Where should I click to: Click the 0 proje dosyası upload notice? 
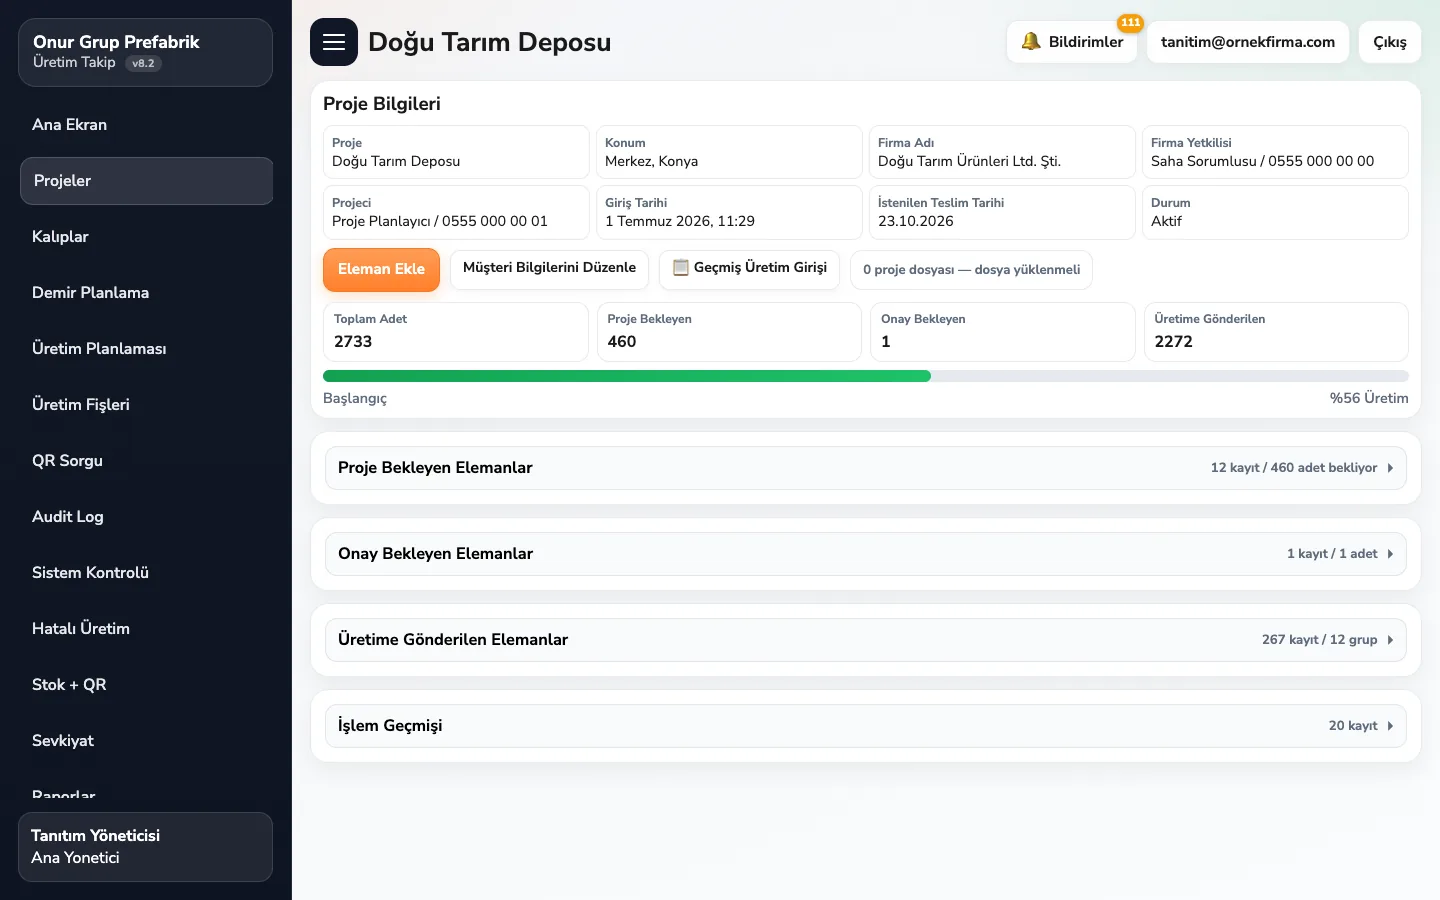tap(971, 270)
